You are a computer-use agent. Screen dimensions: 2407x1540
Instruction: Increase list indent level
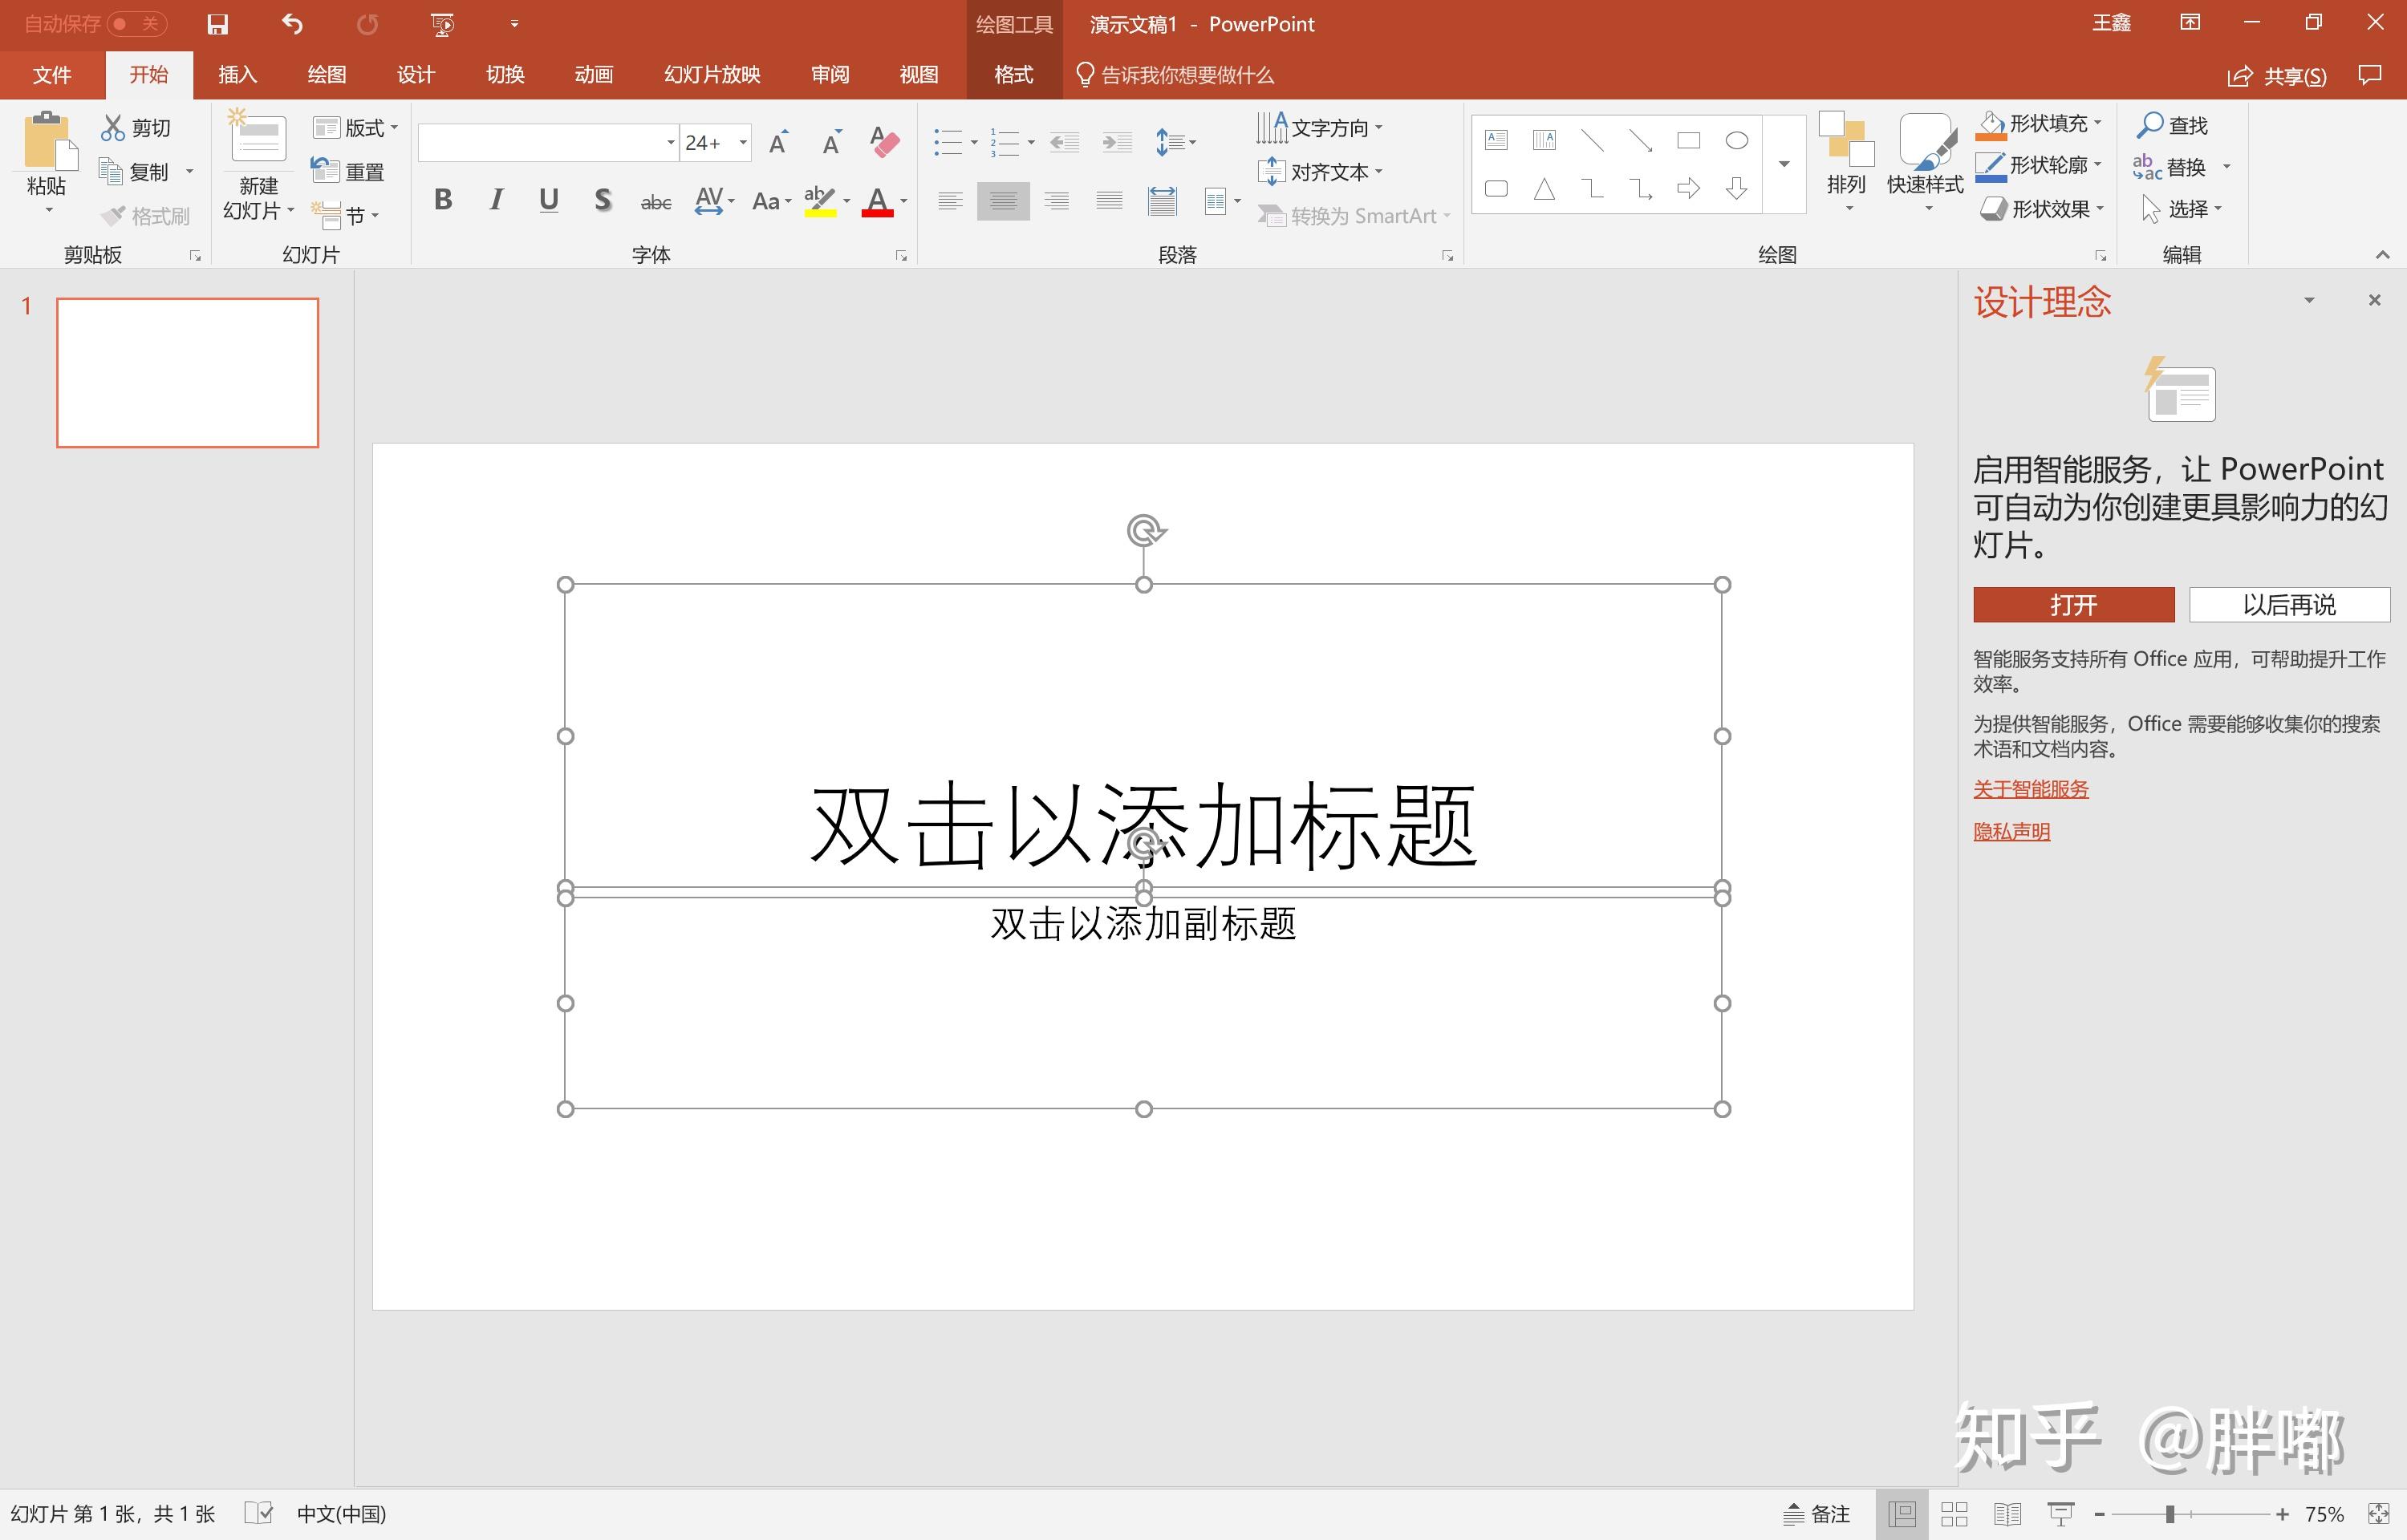1116,142
